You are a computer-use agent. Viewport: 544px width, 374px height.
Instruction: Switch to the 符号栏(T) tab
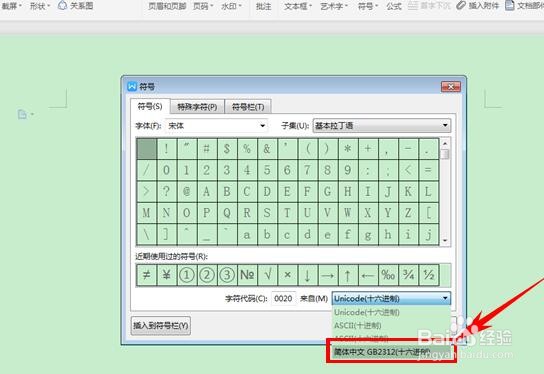pos(248,107)
